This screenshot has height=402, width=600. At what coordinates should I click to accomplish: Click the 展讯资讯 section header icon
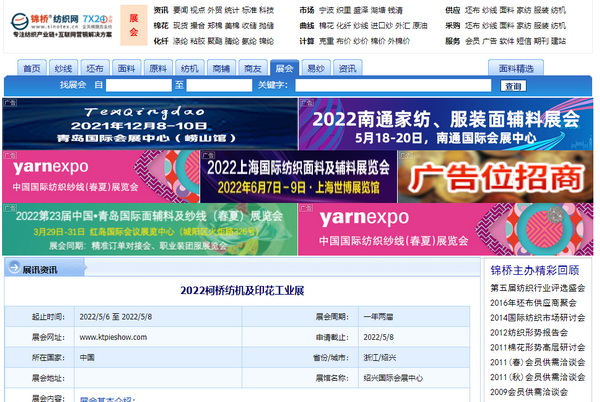(13, 269)
